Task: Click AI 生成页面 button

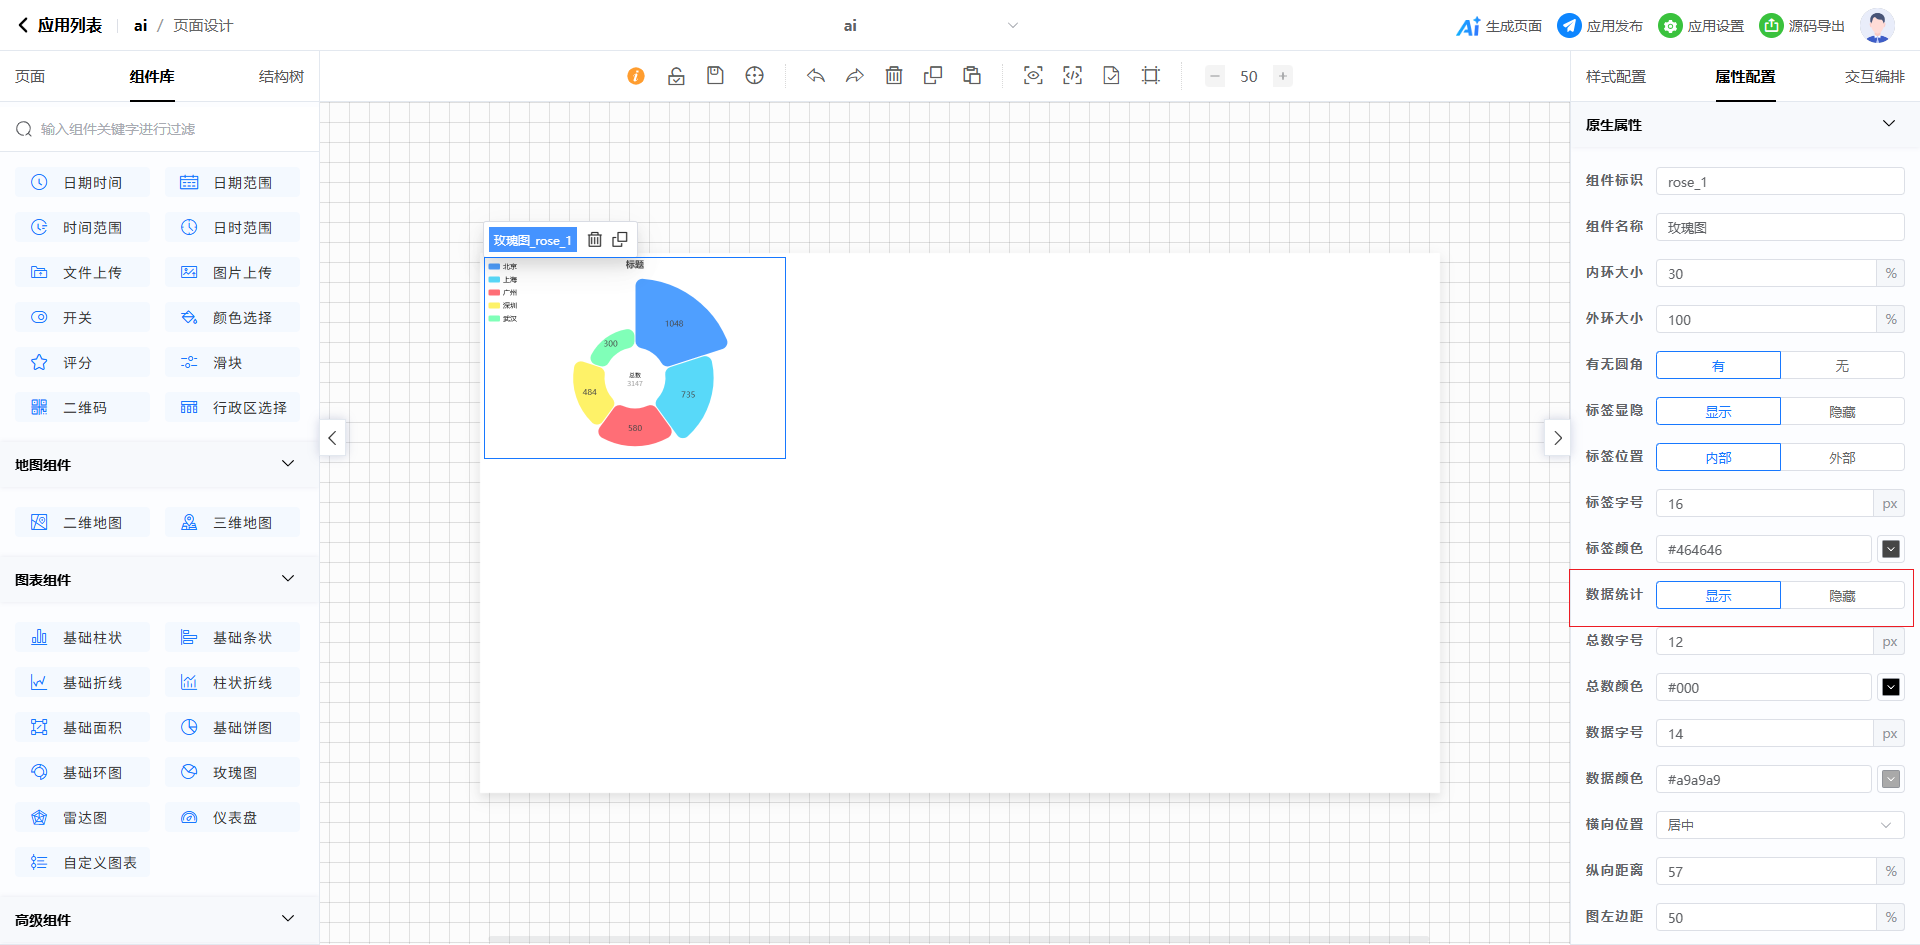Action: [1499, 26]
